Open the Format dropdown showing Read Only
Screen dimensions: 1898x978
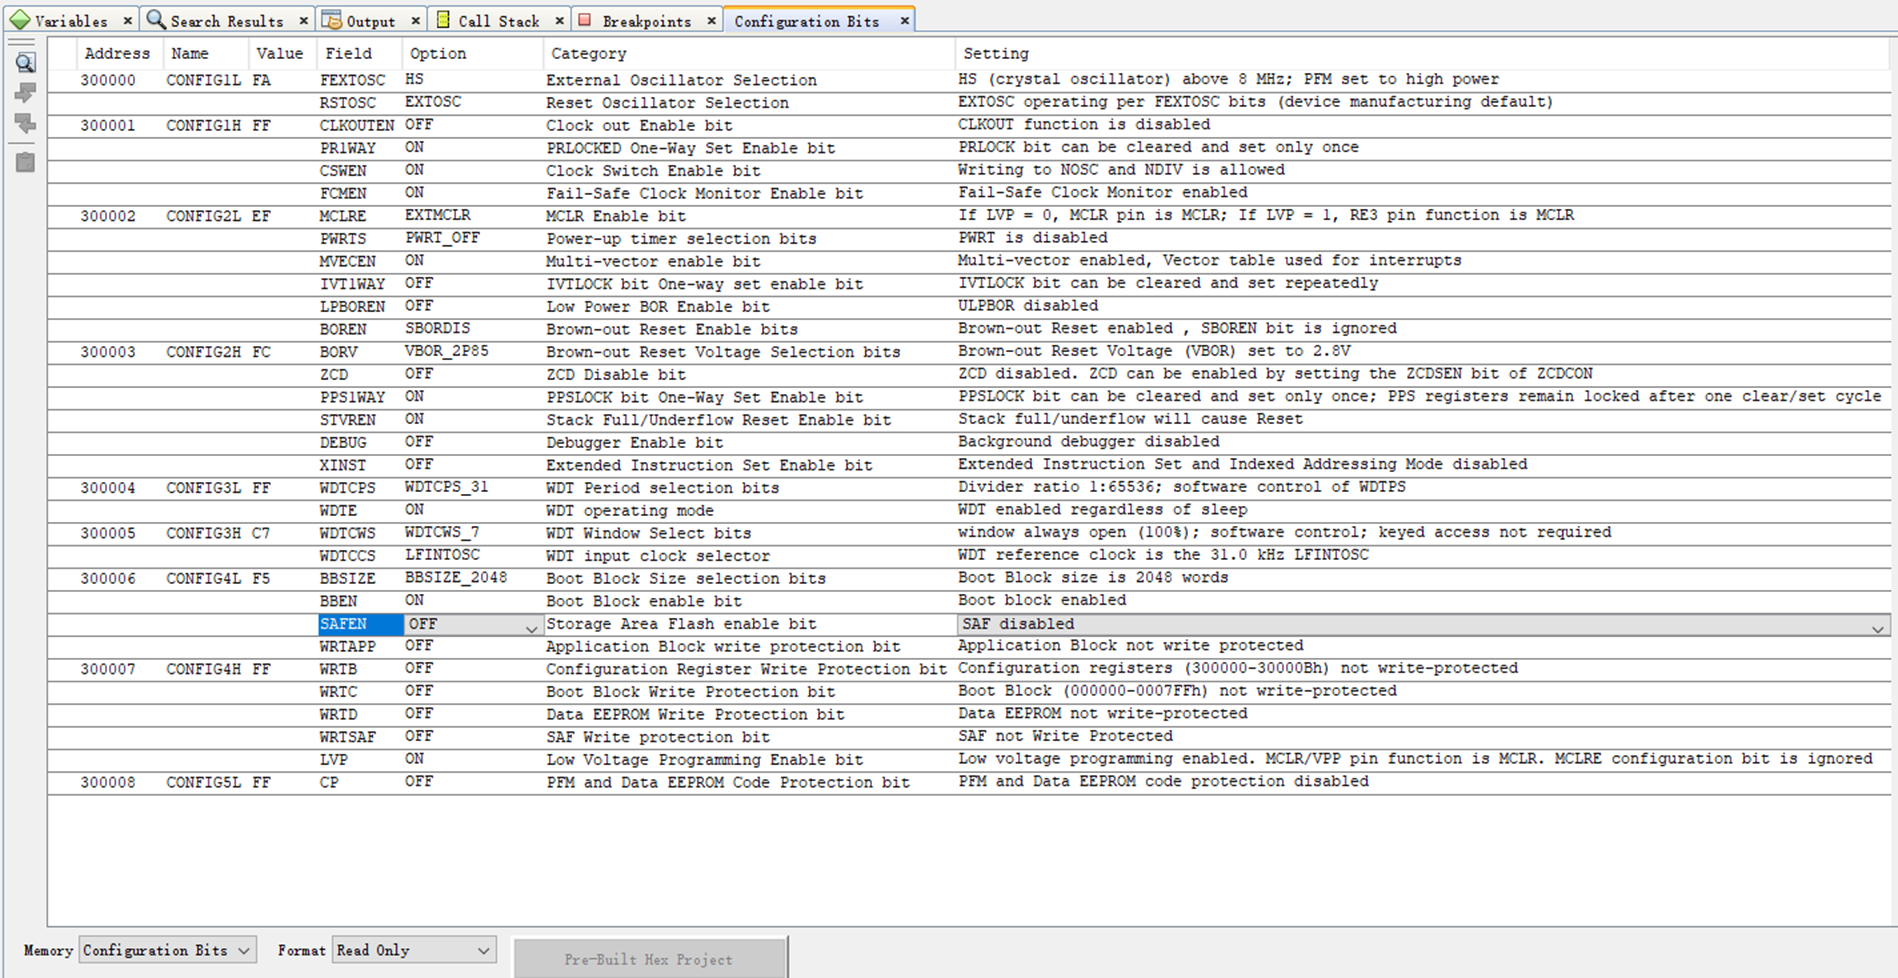click(413, 950)
